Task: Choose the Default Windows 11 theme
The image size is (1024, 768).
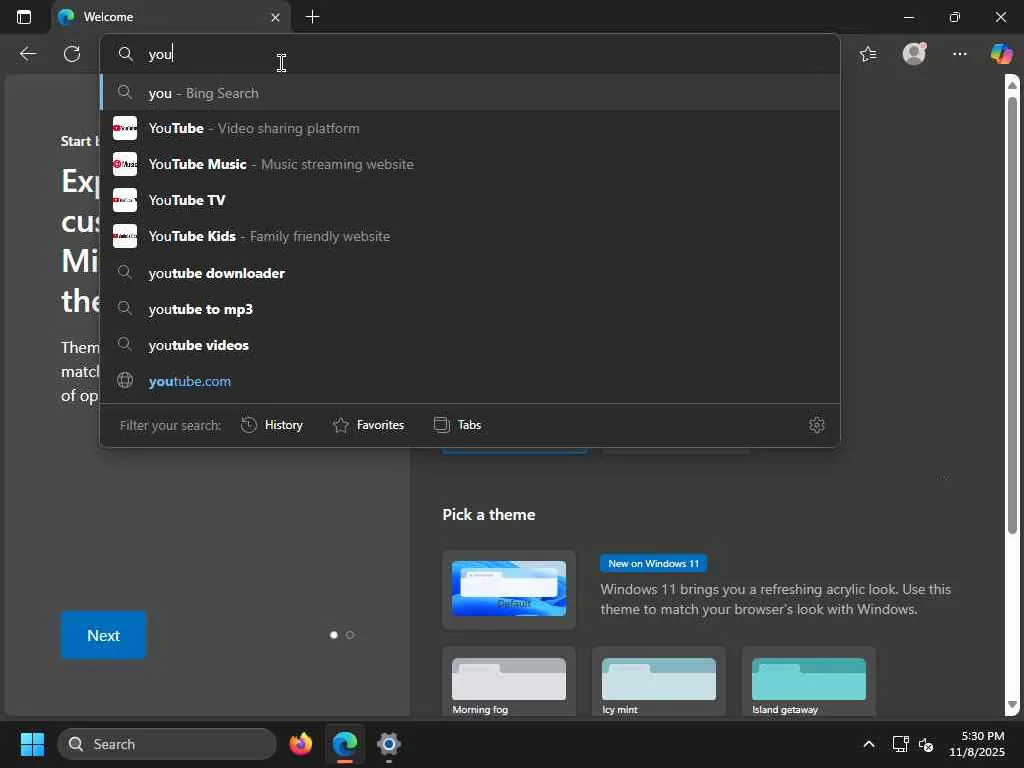Action: (509, 589)
